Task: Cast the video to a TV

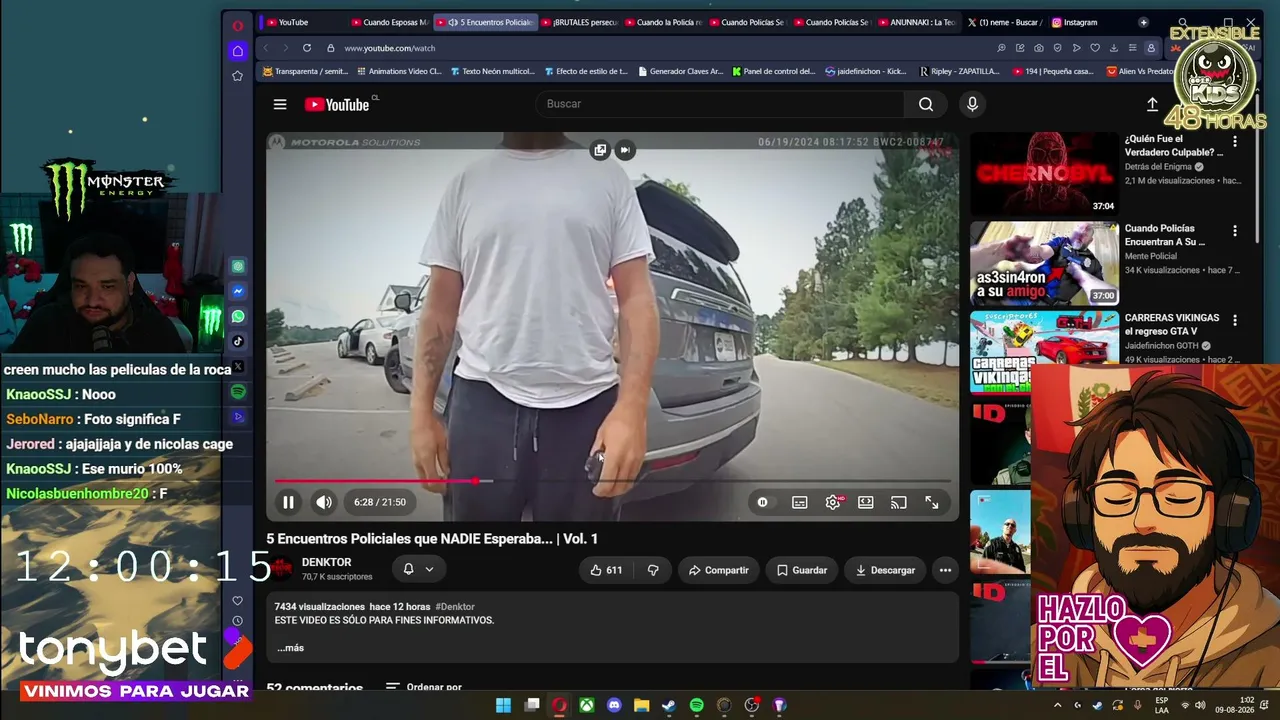Action: pos(899,502)
